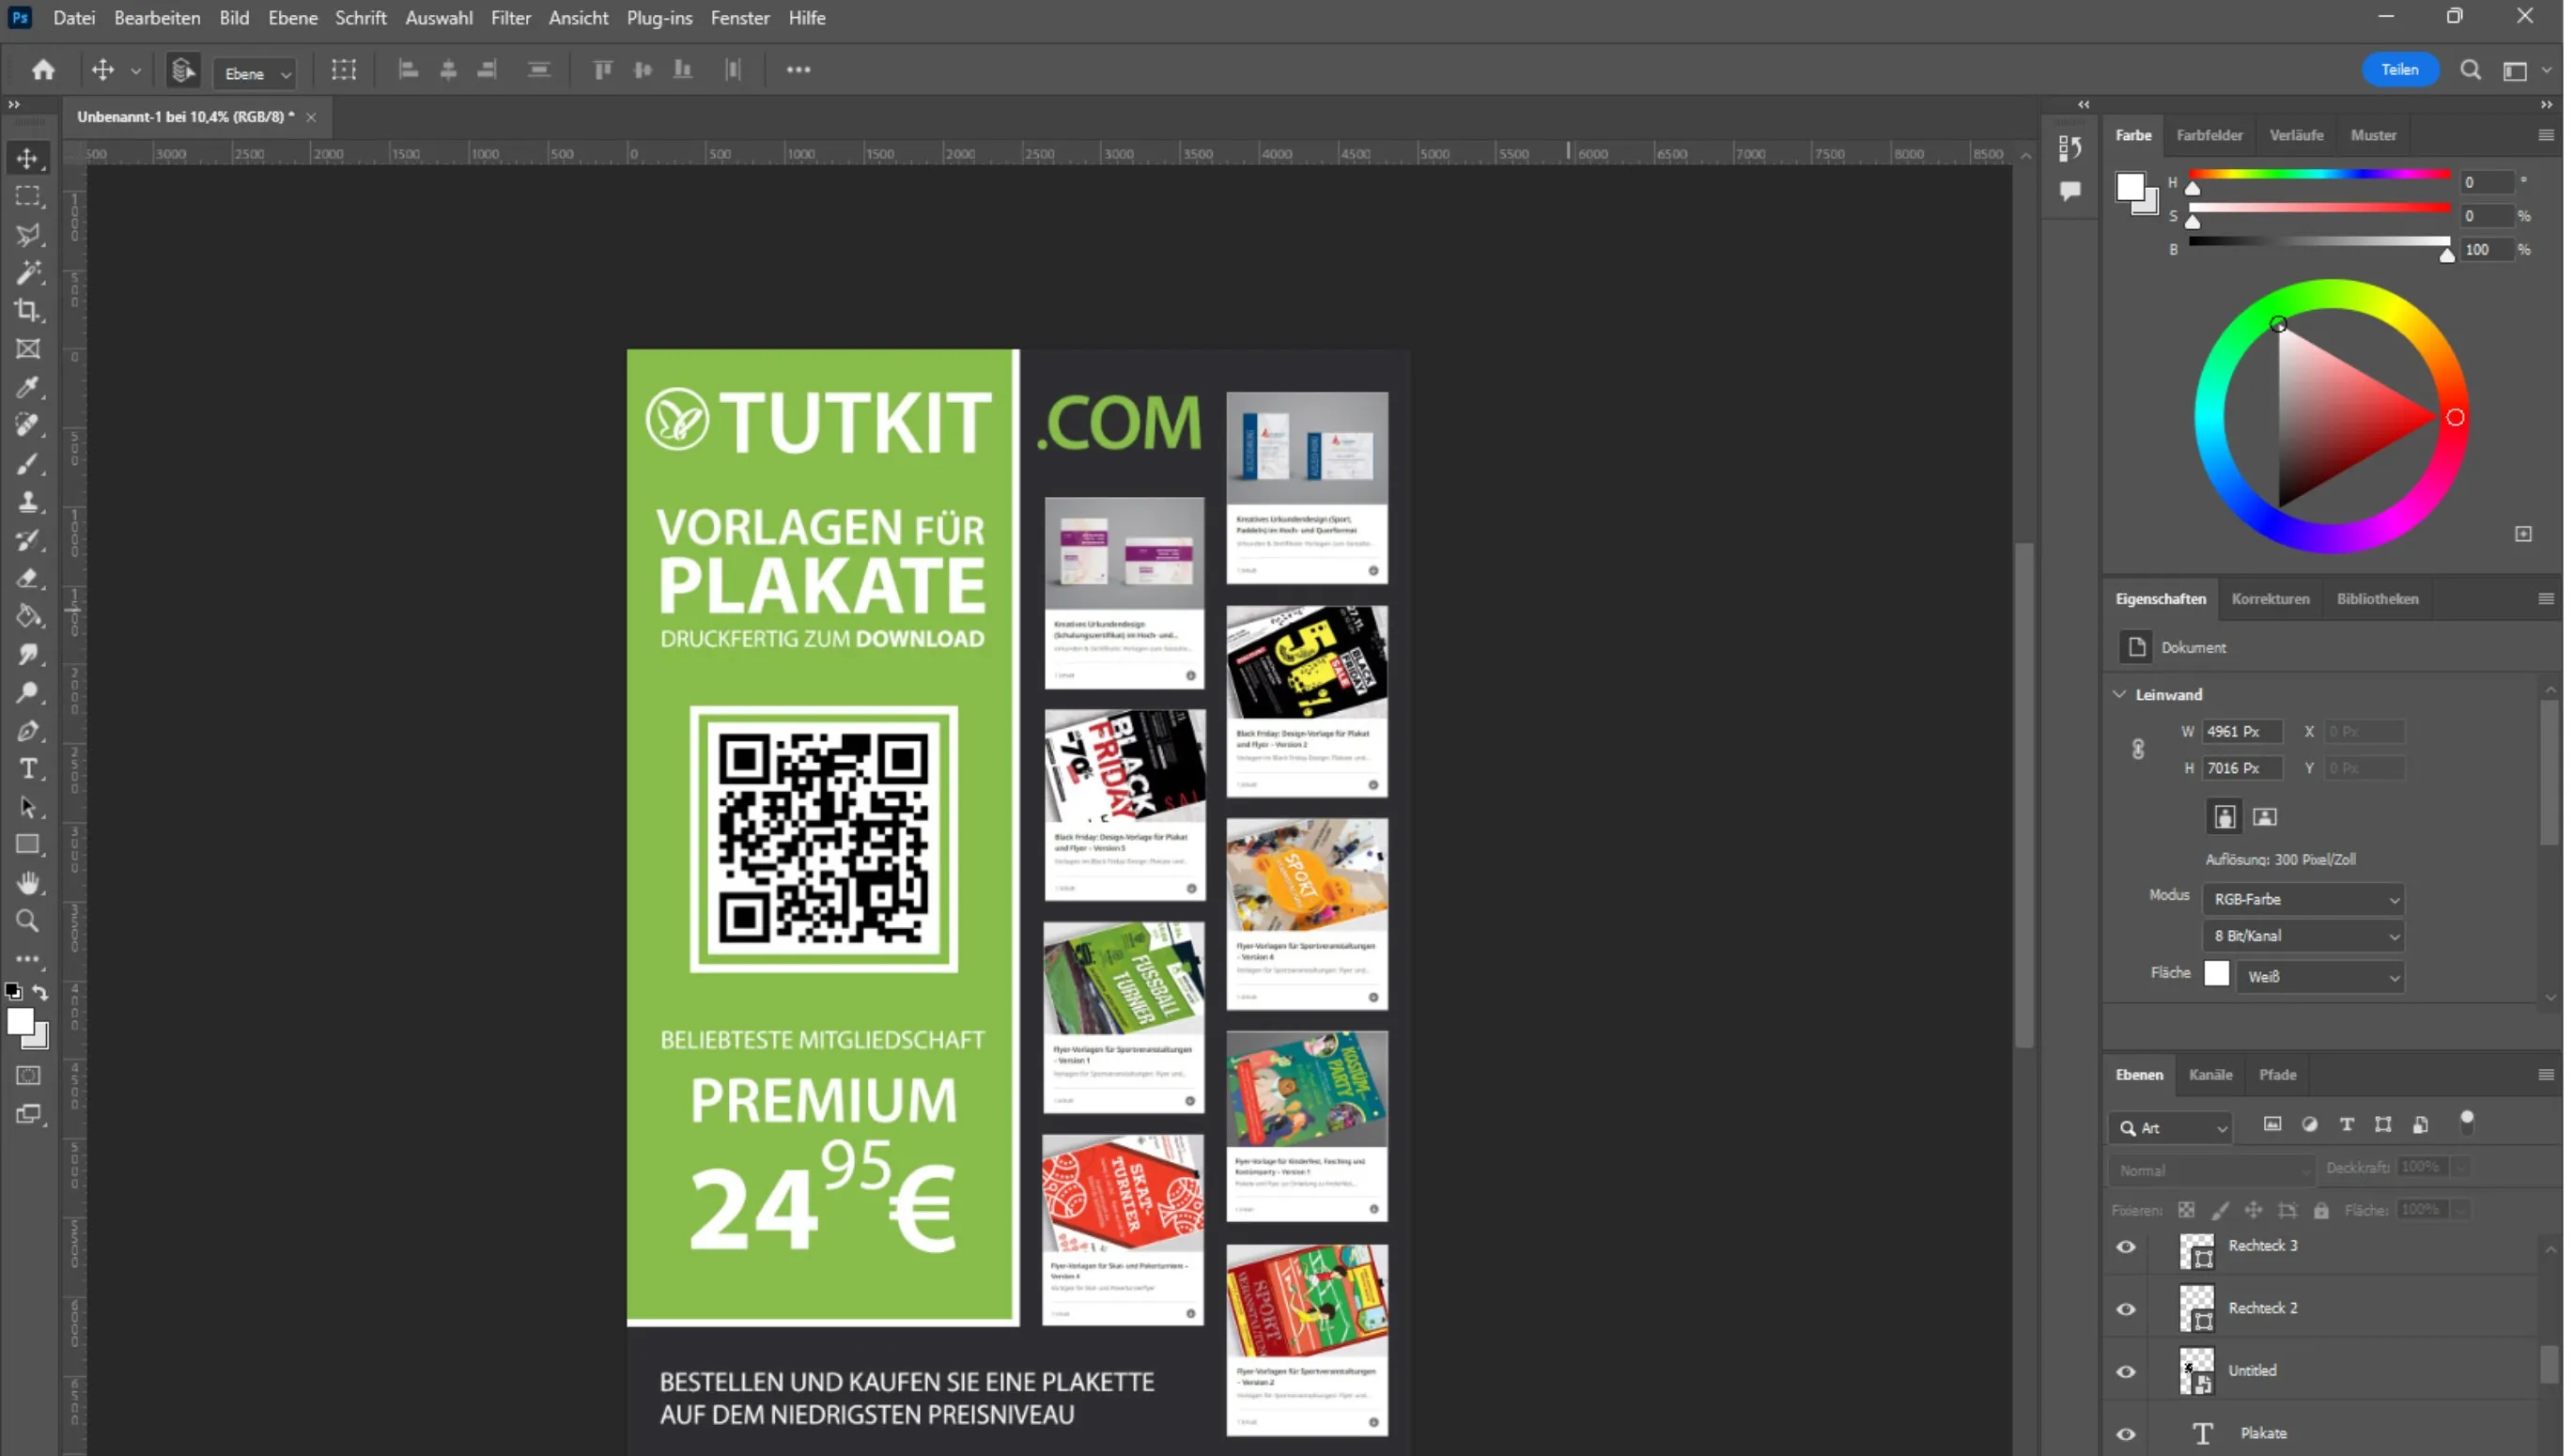Select the Clone Stamp tool

(28, 502)
